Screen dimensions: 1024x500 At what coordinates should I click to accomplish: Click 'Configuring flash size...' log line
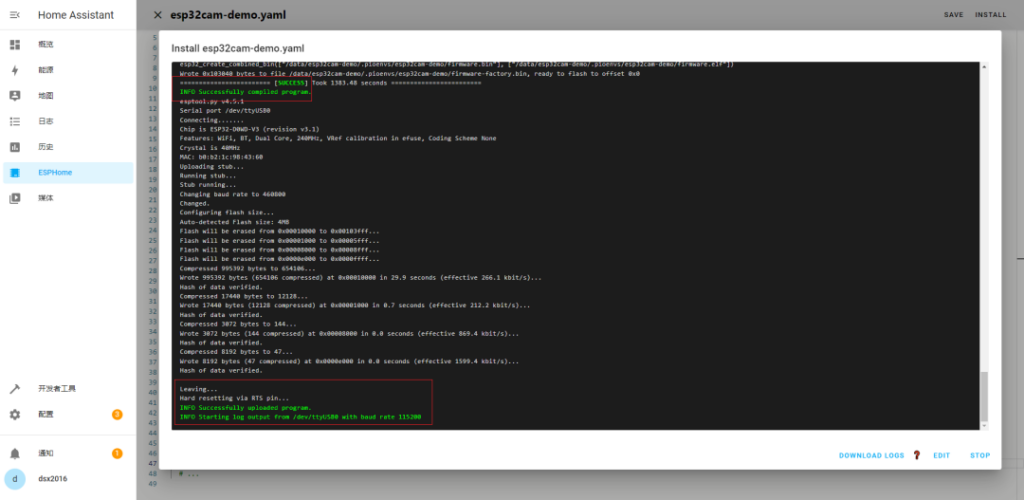click(x=227, y=213)
